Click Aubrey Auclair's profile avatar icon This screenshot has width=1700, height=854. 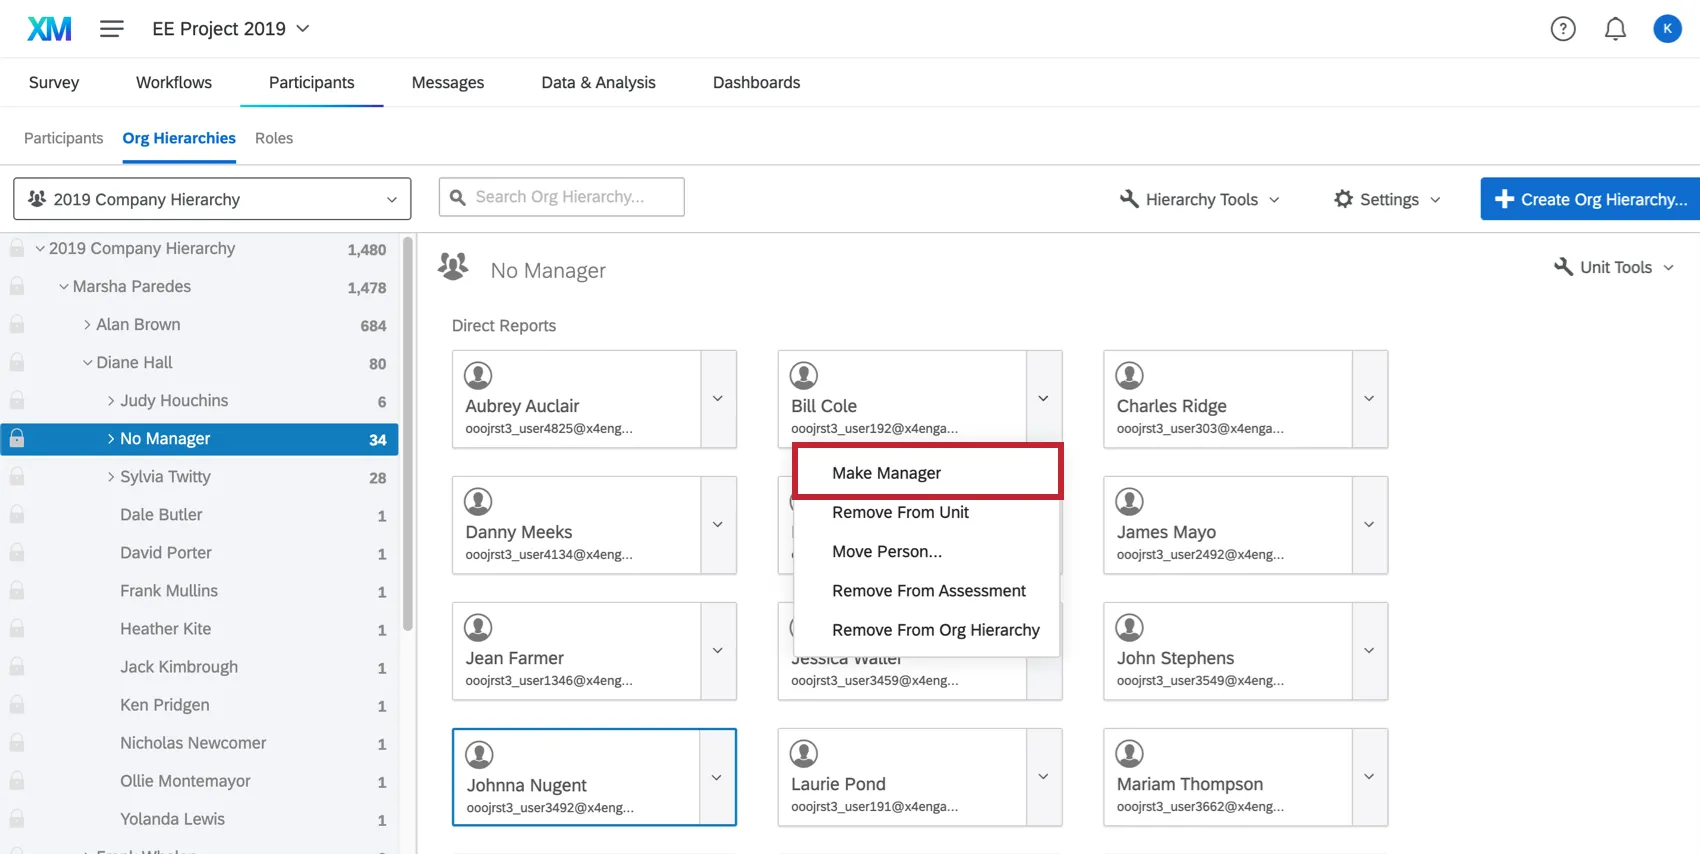(478, 375)
